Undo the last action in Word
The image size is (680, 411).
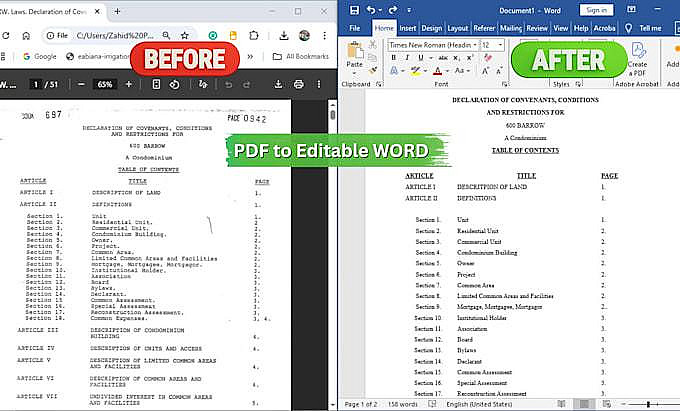point(371,10)
